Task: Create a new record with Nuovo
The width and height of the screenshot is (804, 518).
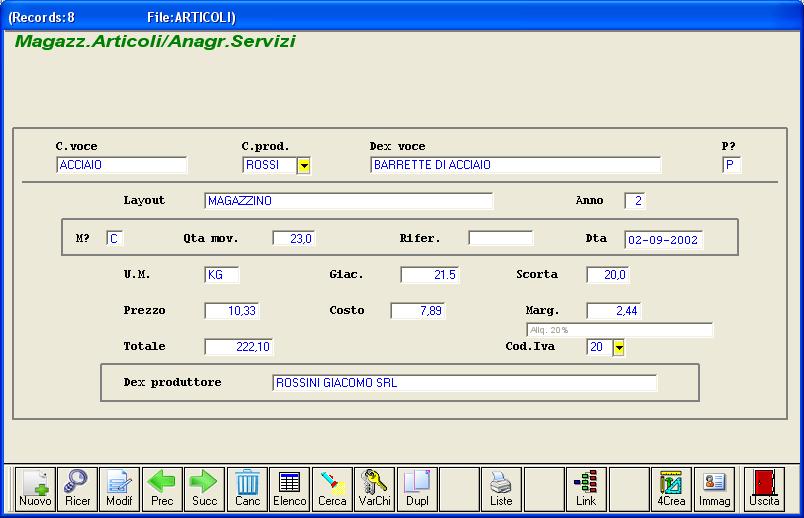Action: pyautogui.click(x=35, y=489)
